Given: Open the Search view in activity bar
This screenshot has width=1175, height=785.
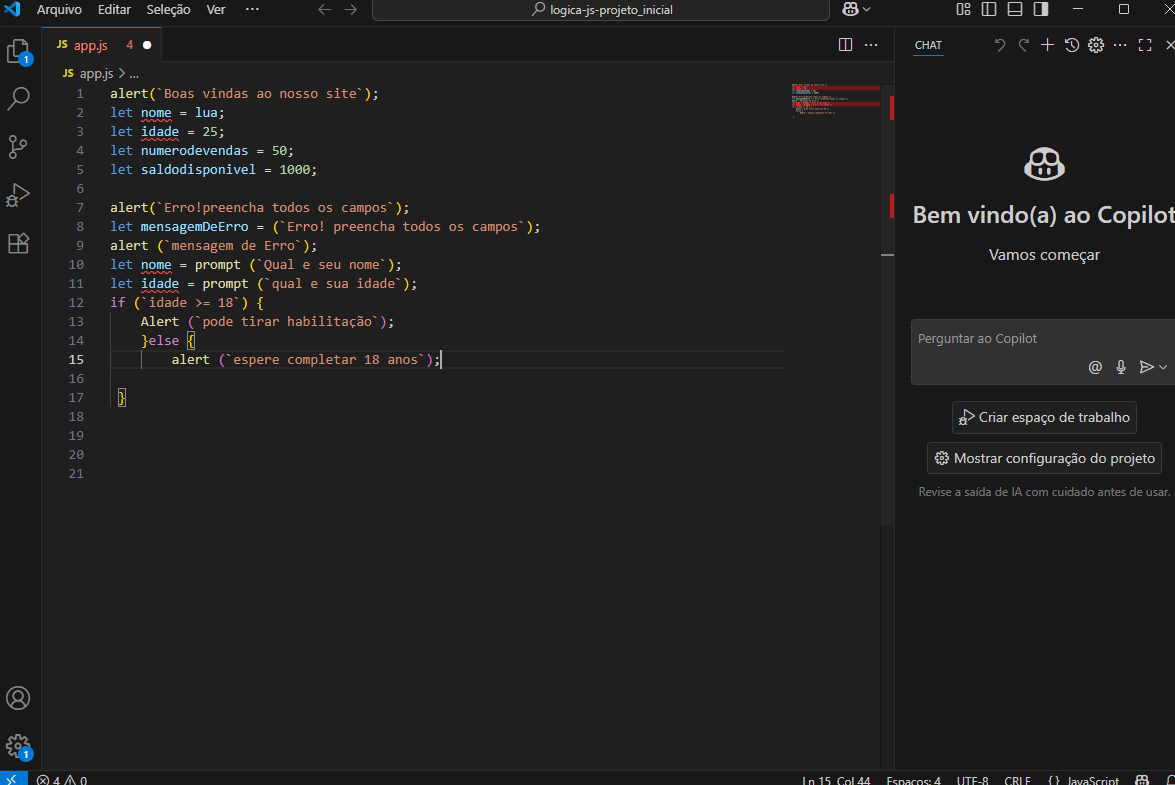Looking at the screenshot, I should pyautogui.click(x=18, y=98).
